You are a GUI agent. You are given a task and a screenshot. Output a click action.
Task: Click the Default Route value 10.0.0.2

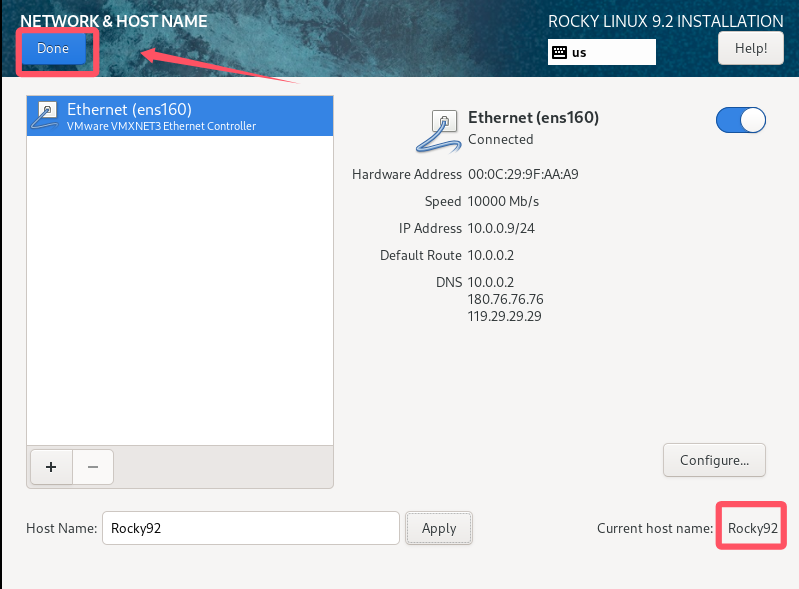[x=491, y=255]
